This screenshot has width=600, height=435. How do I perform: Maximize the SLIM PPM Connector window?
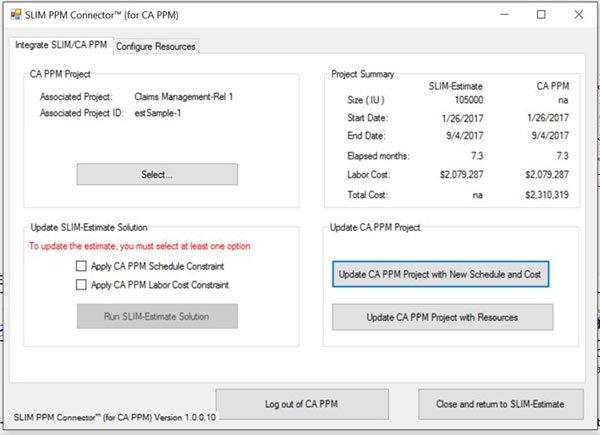[x=541, y=15]
